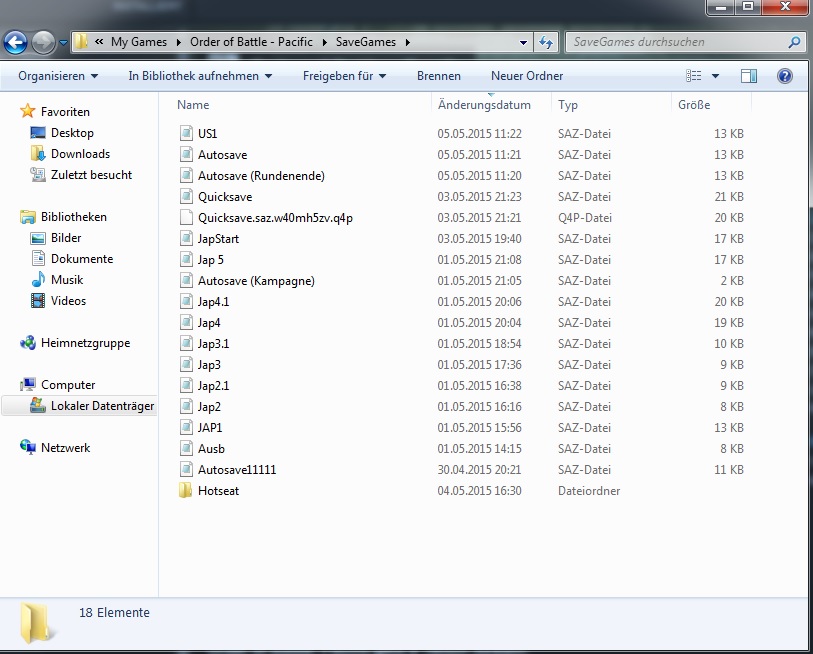Click the SaveGames durchsuchen search field
This screenshot has height=654, width=813.
(x=675, y=43)
